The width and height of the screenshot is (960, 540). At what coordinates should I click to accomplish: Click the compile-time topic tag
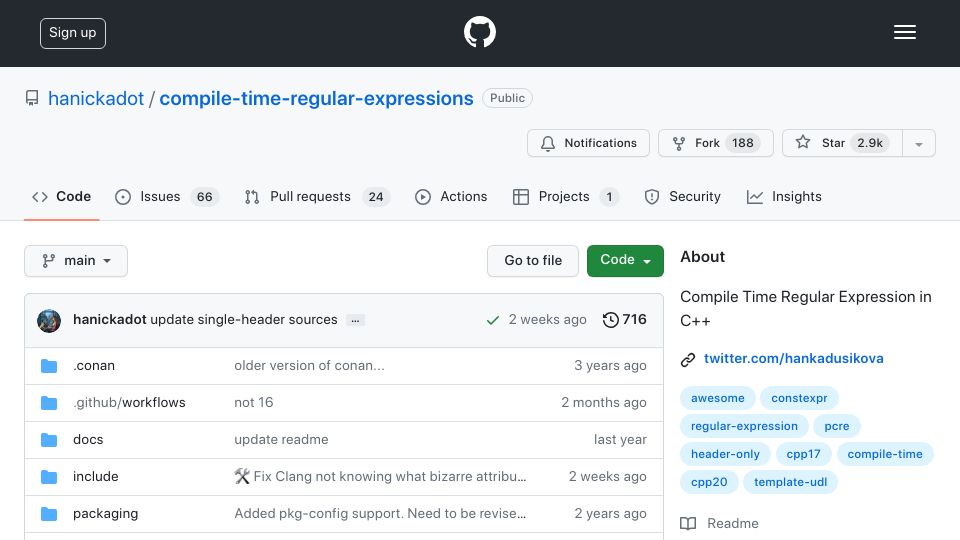tap(885, 454)
